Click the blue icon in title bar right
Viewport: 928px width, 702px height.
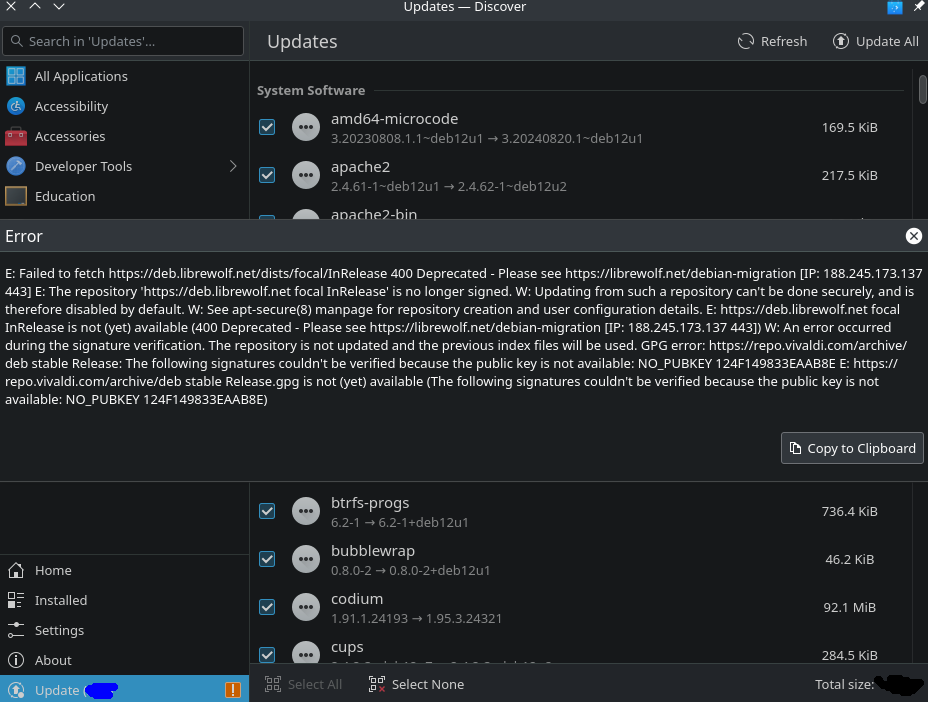(x=895, y=7)
